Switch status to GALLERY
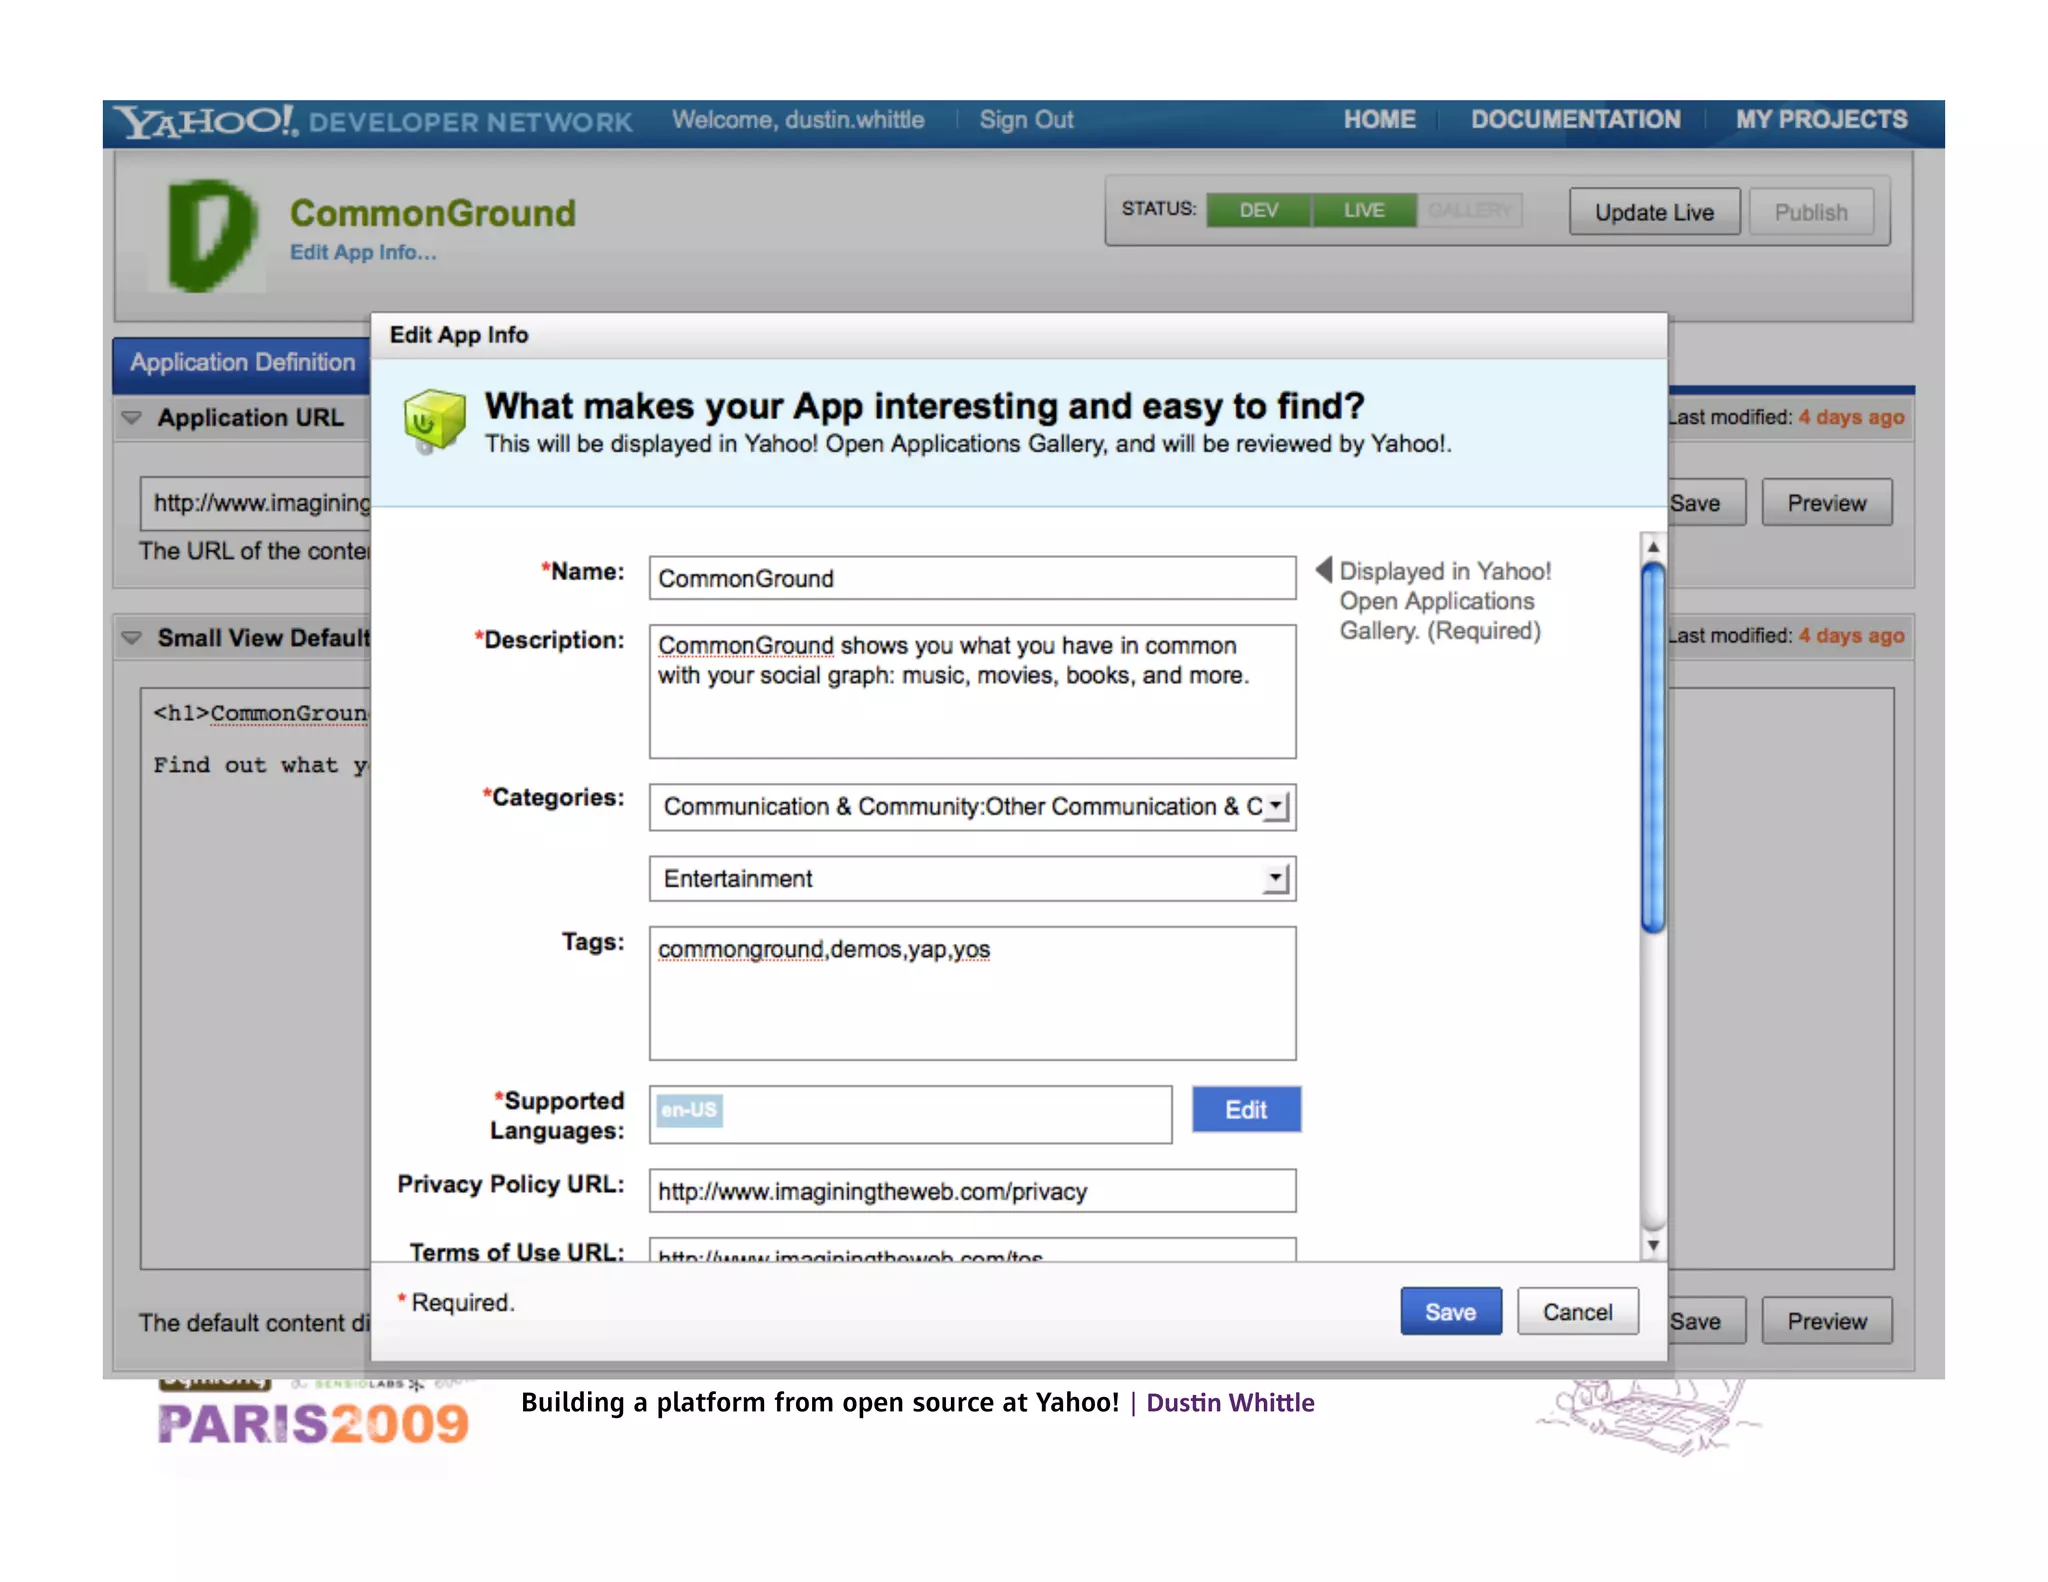 pyautogui.click(x=1470, y=211)
